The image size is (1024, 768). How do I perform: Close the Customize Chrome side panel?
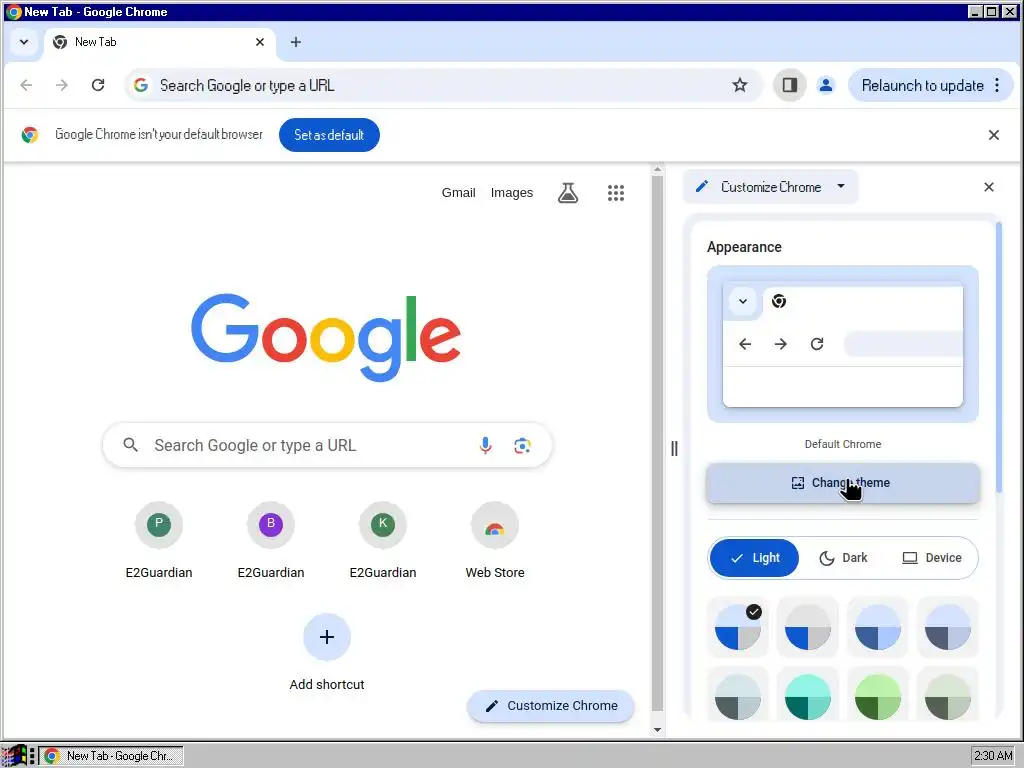coord(989,187)
